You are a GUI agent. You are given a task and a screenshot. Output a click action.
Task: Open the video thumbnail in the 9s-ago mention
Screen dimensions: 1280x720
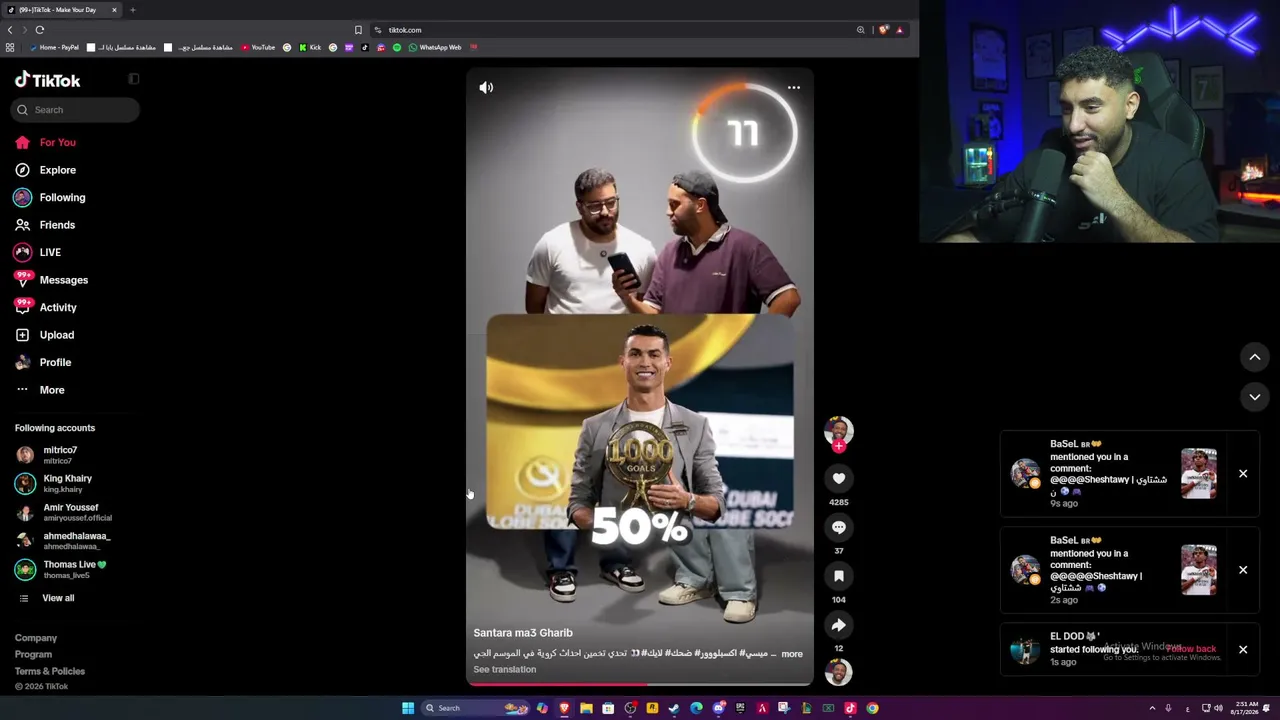(1199, 474)
